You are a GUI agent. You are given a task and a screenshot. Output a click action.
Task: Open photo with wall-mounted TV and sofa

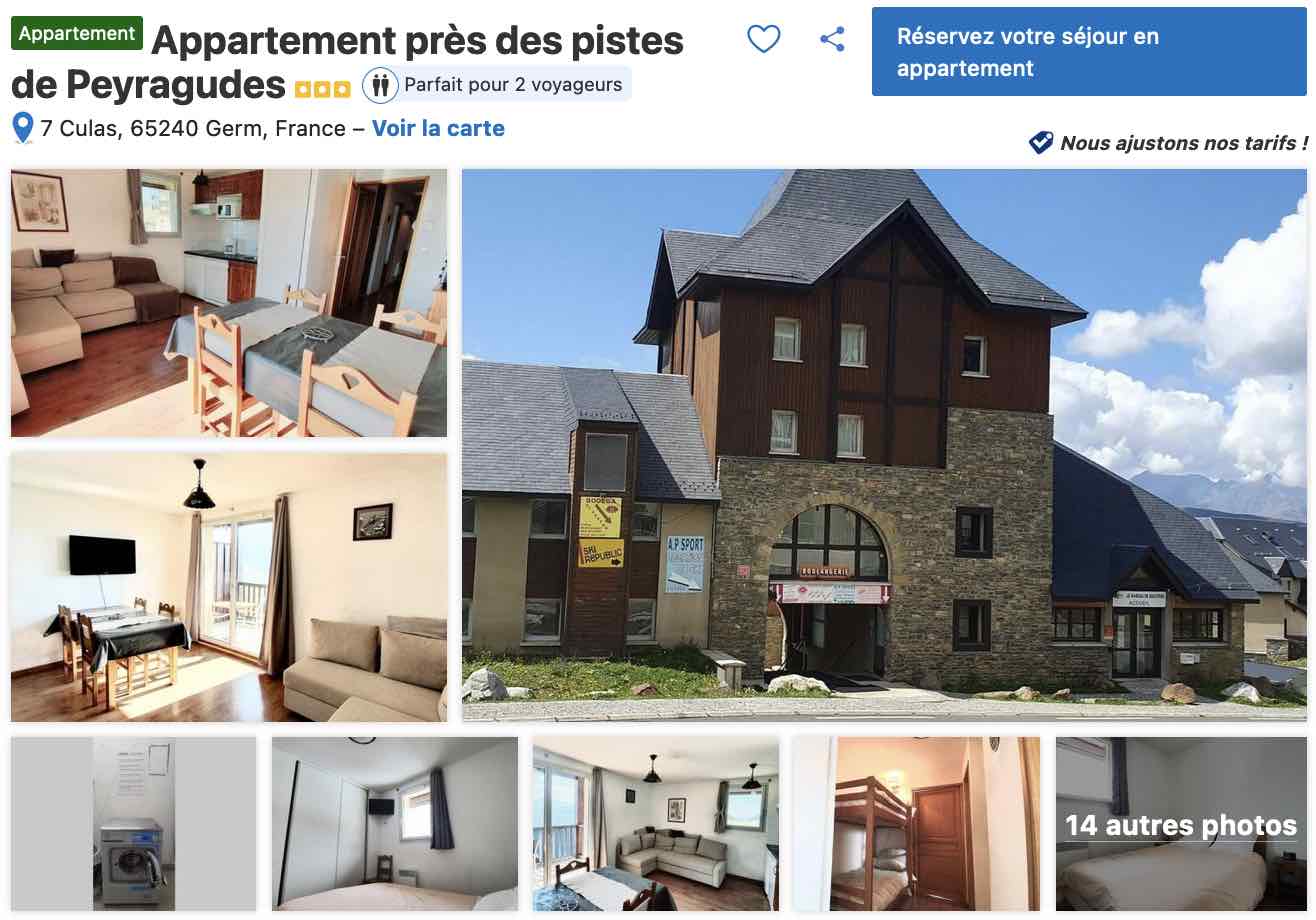pyautogui.click(x=229, y=587)
